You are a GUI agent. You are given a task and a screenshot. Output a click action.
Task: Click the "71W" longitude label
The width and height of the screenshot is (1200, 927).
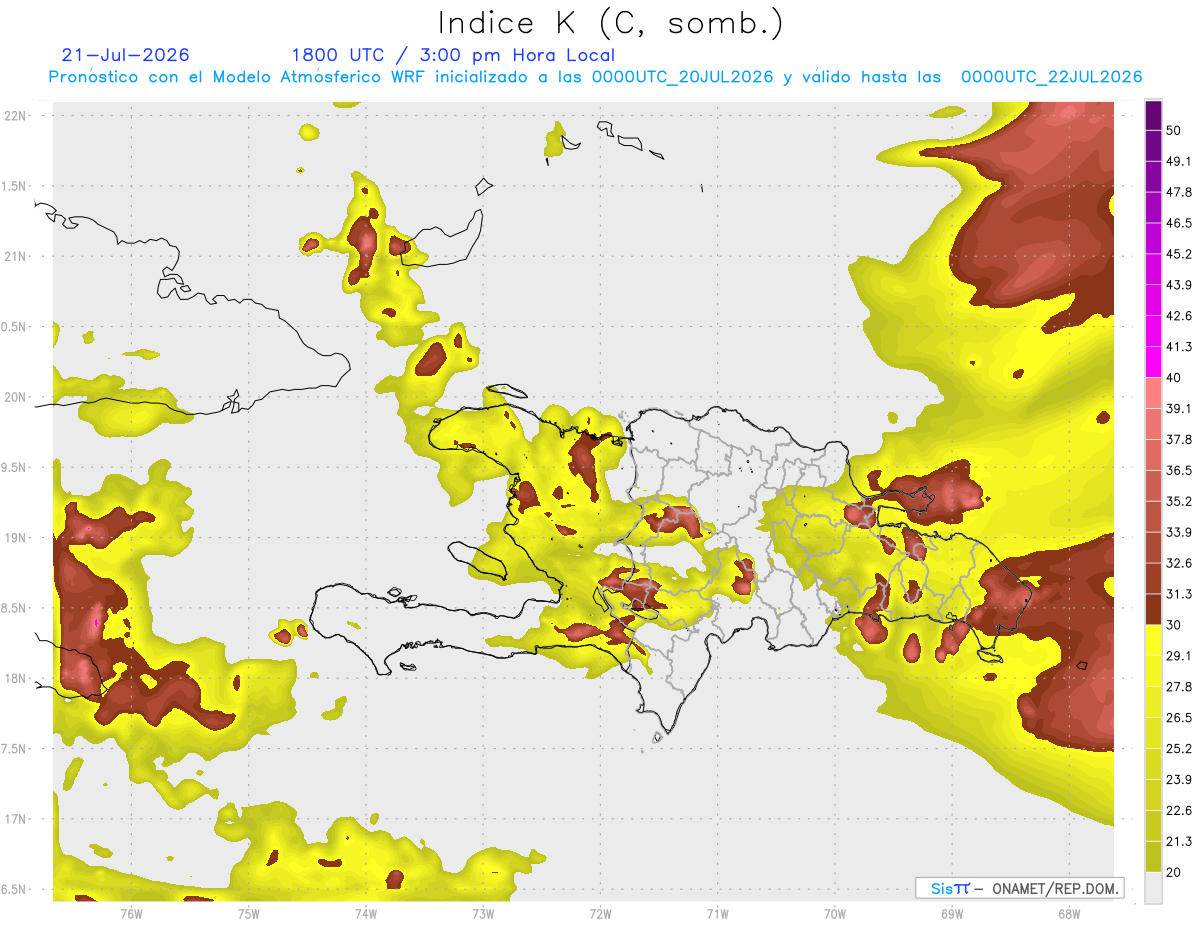[717, 913]
